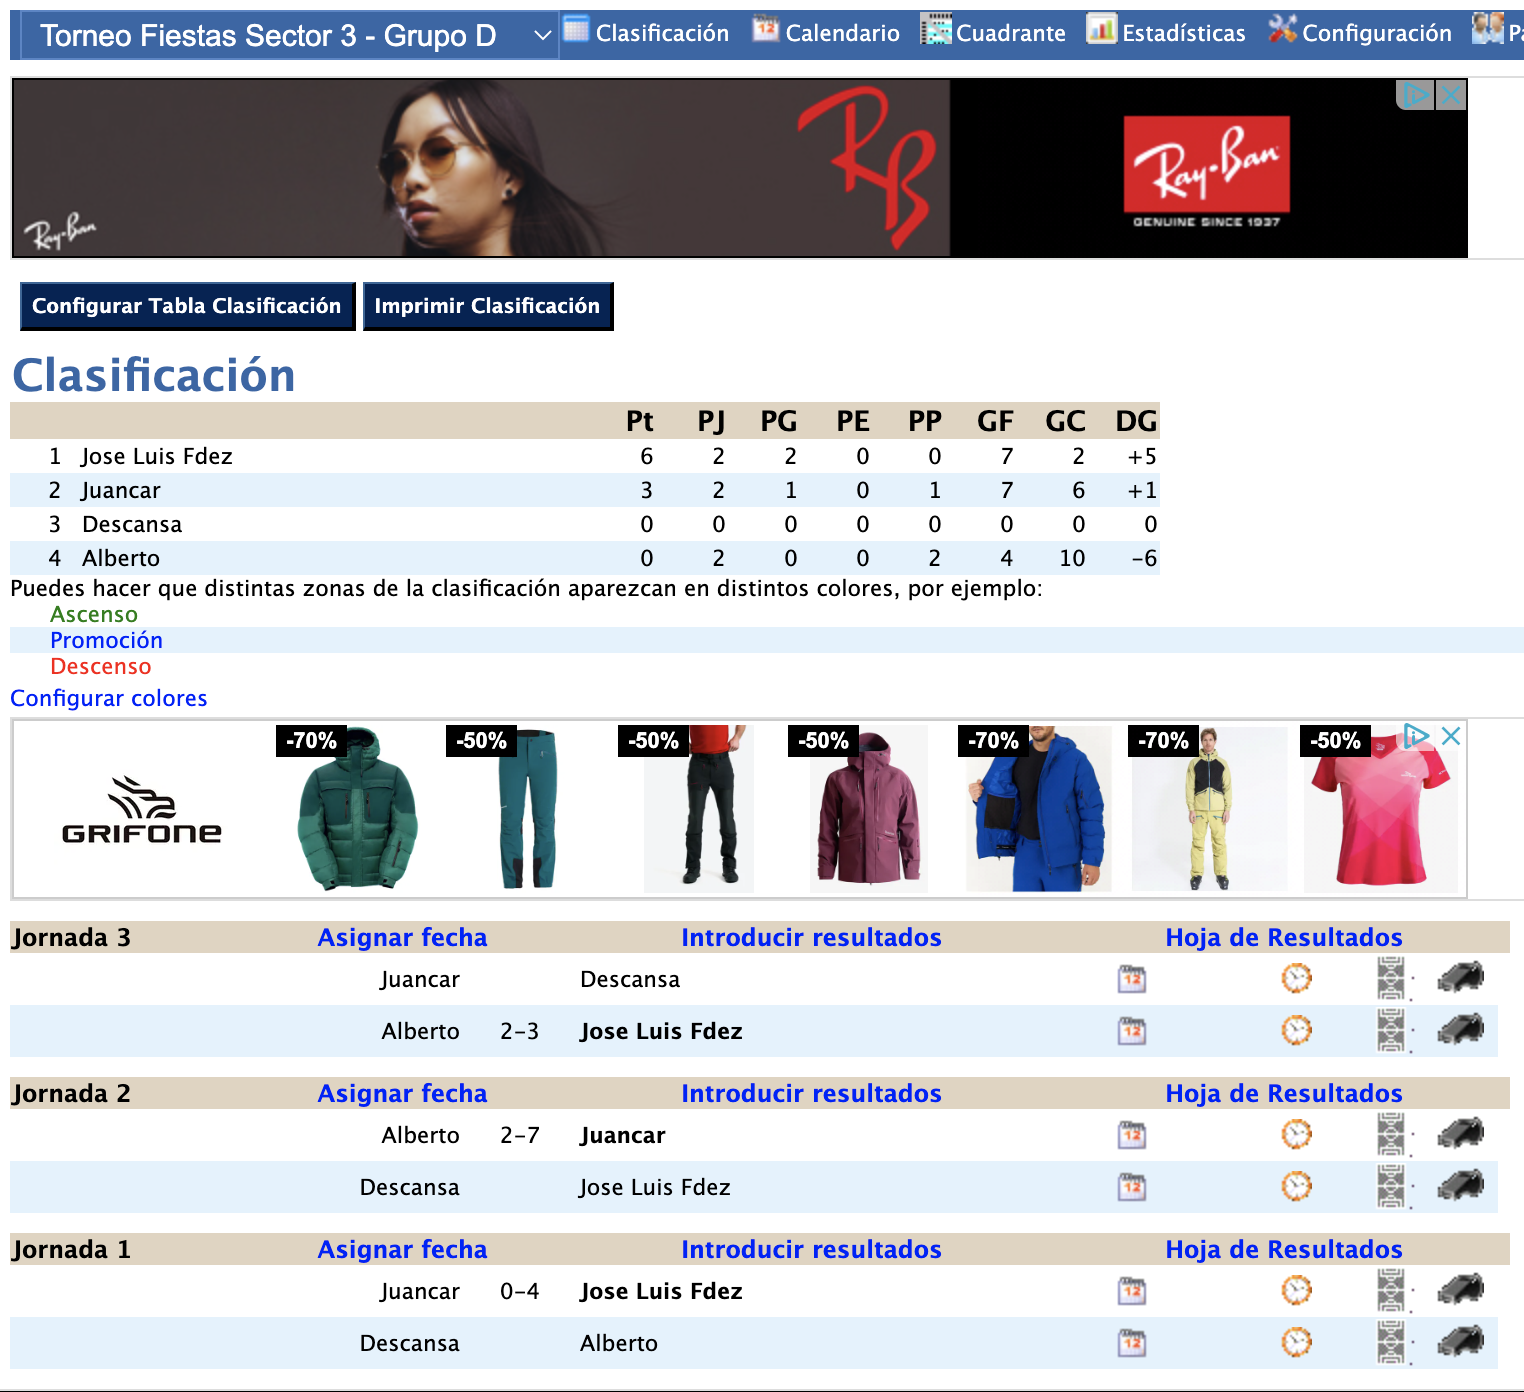Click clock icon for Juancar vs Descansa match
The width and height of the screenshot is (1524, 1392).
[x=1296, y=978]
